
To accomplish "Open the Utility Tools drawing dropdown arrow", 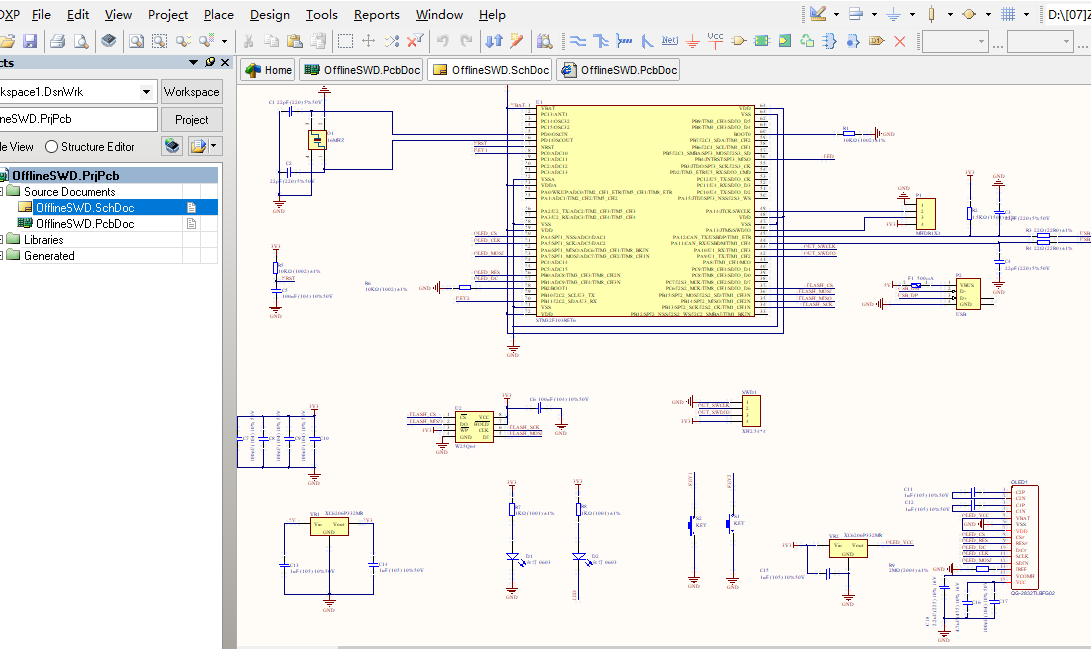I will click(836, 14).
